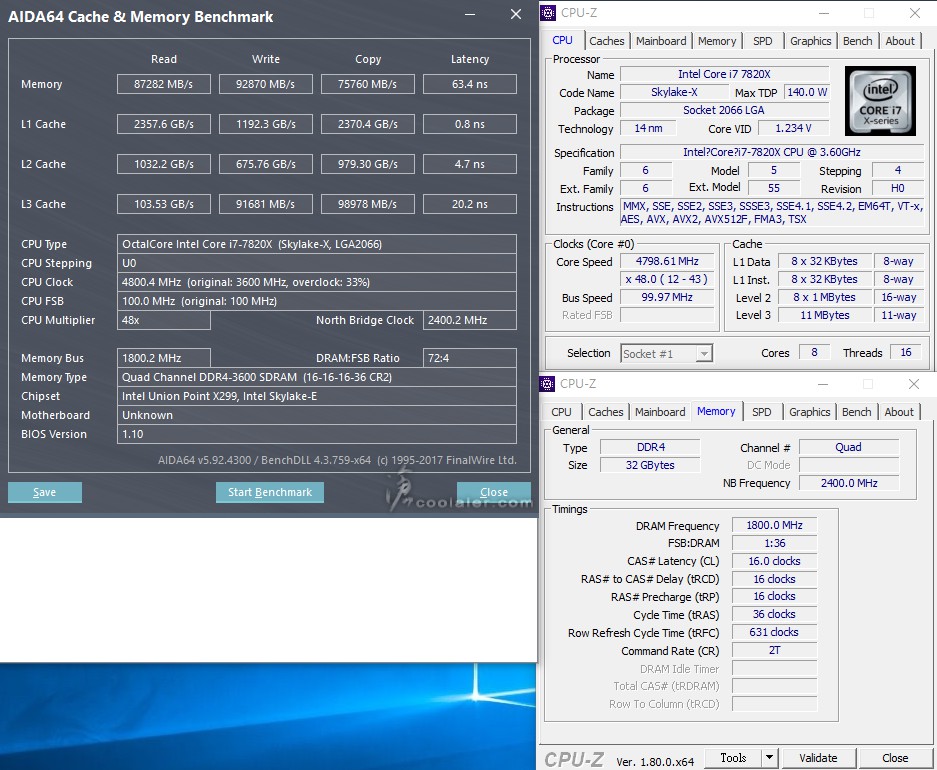Click the Core VID value 1.234 V
The height and width of the screenshot is (770, 937).
794,128
